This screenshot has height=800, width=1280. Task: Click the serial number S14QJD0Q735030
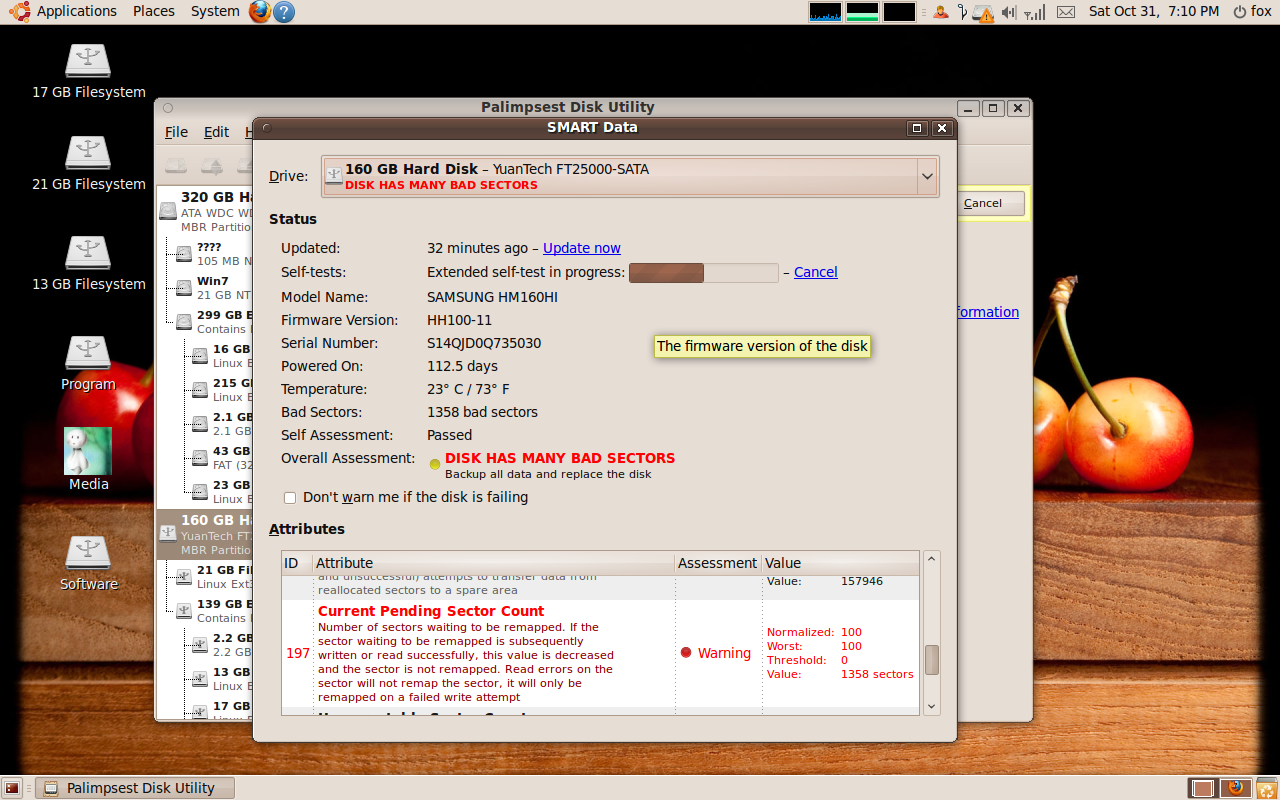484,343
